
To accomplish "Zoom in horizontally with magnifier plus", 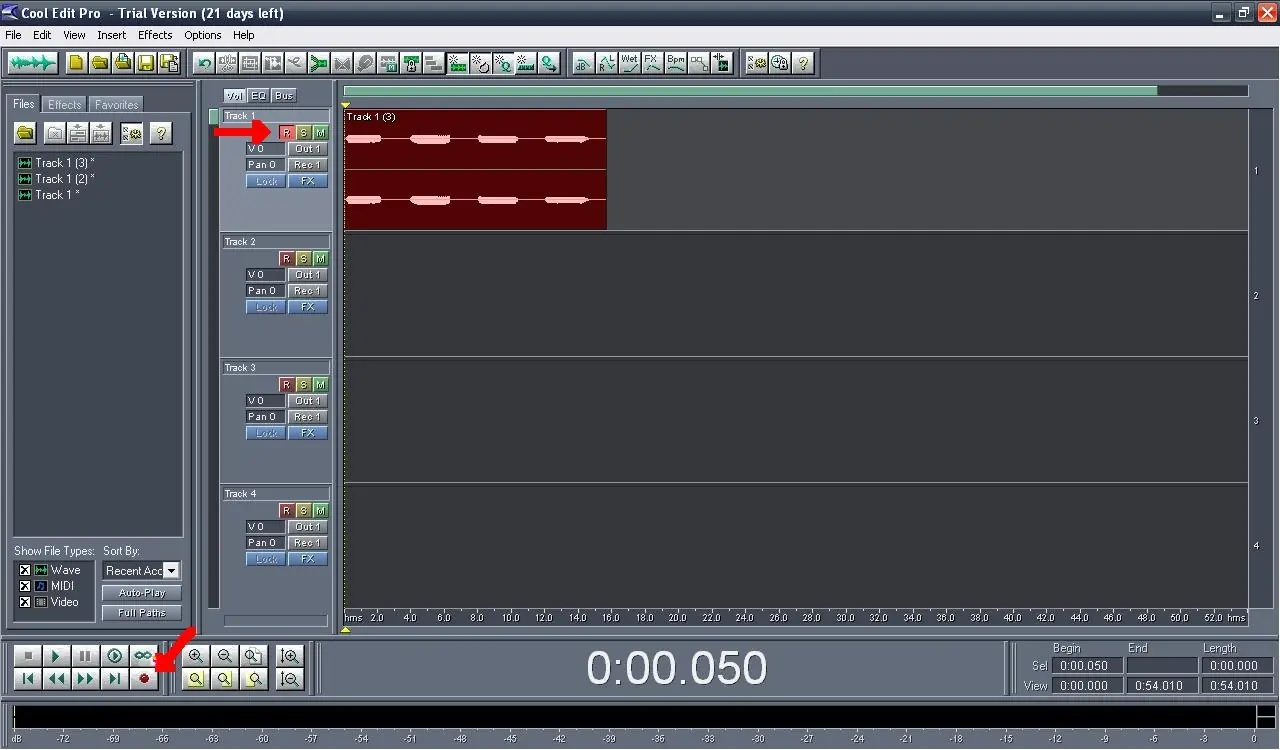I will 196,656.
